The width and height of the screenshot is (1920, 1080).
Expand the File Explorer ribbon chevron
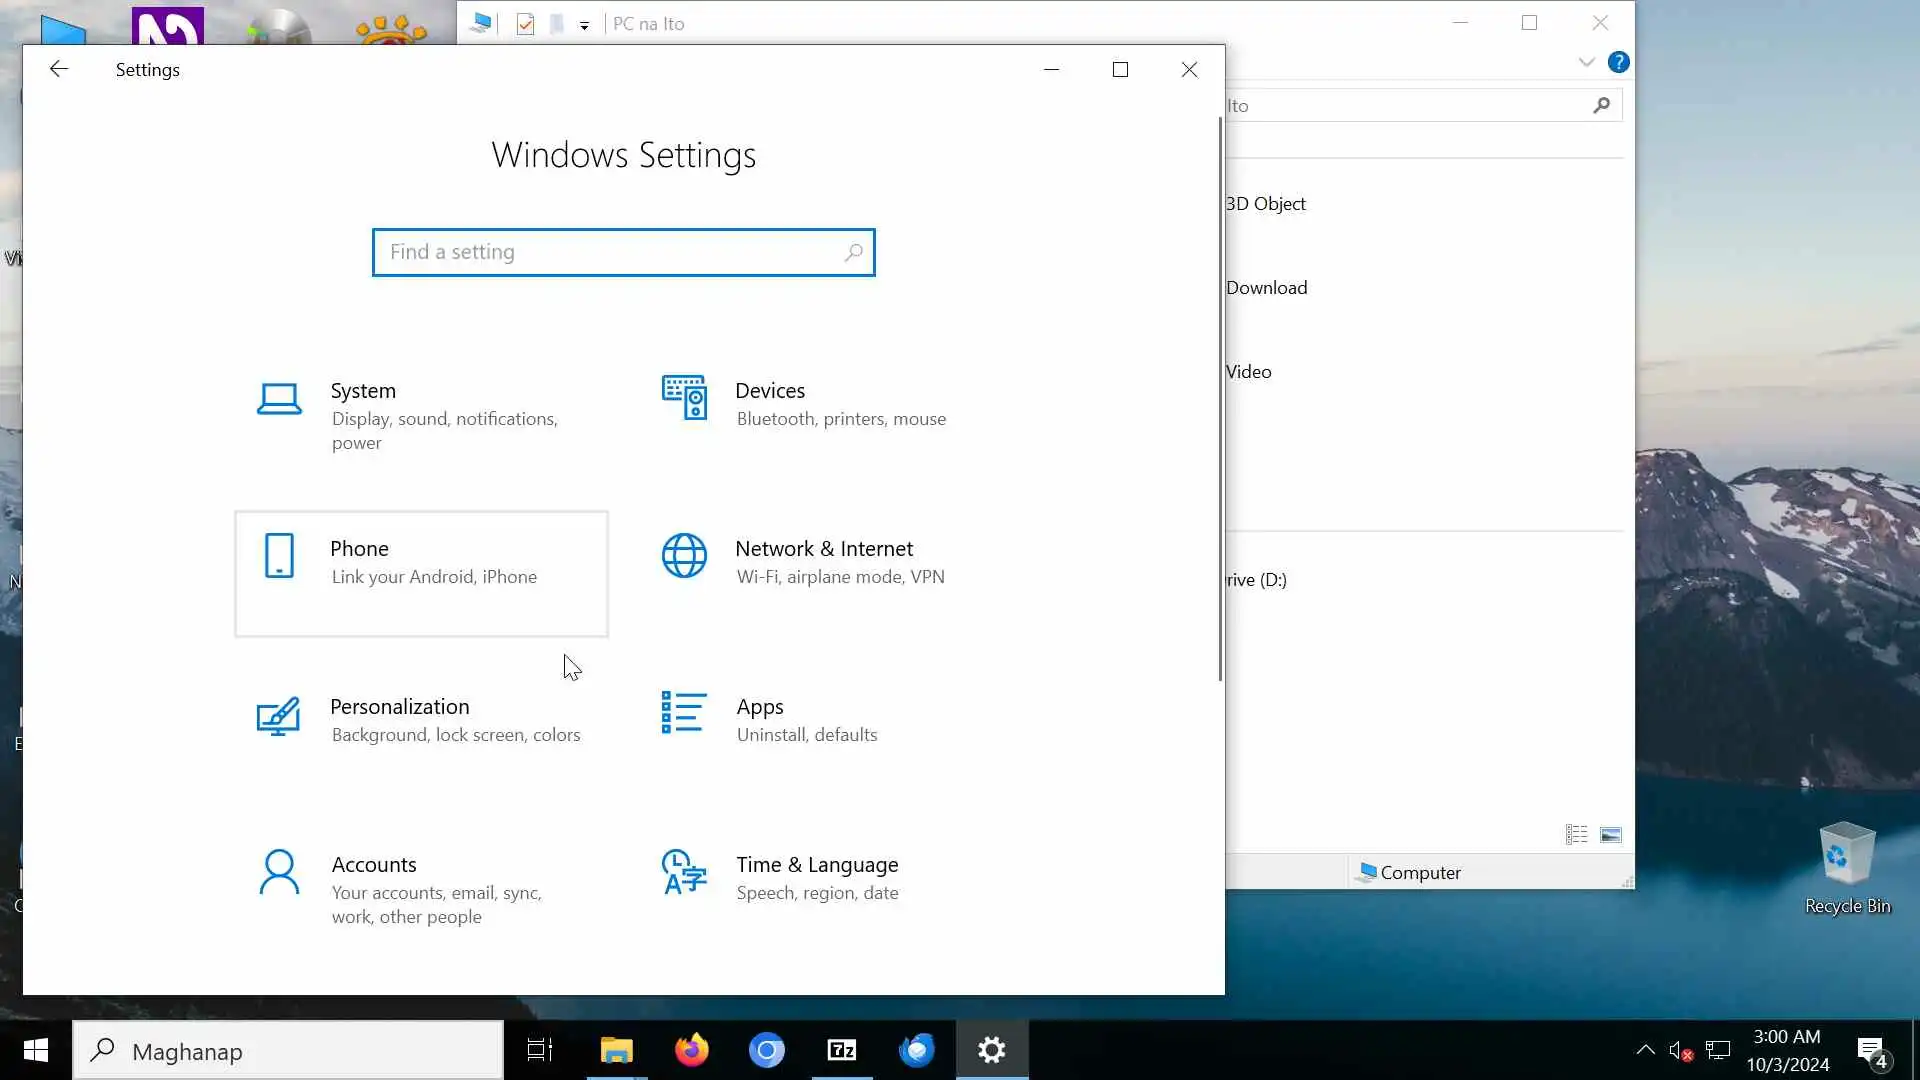[1586, 62]
